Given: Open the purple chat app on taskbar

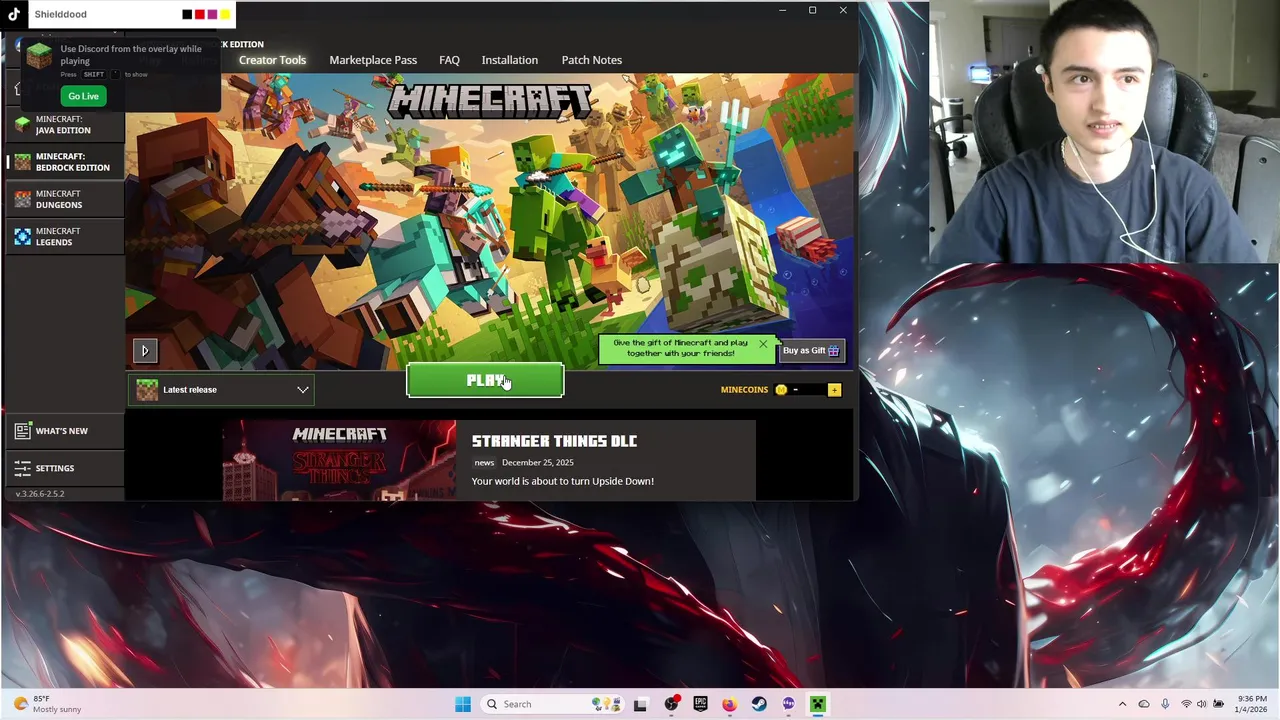Looking at the screenshot, I should [x=789, y=704].
